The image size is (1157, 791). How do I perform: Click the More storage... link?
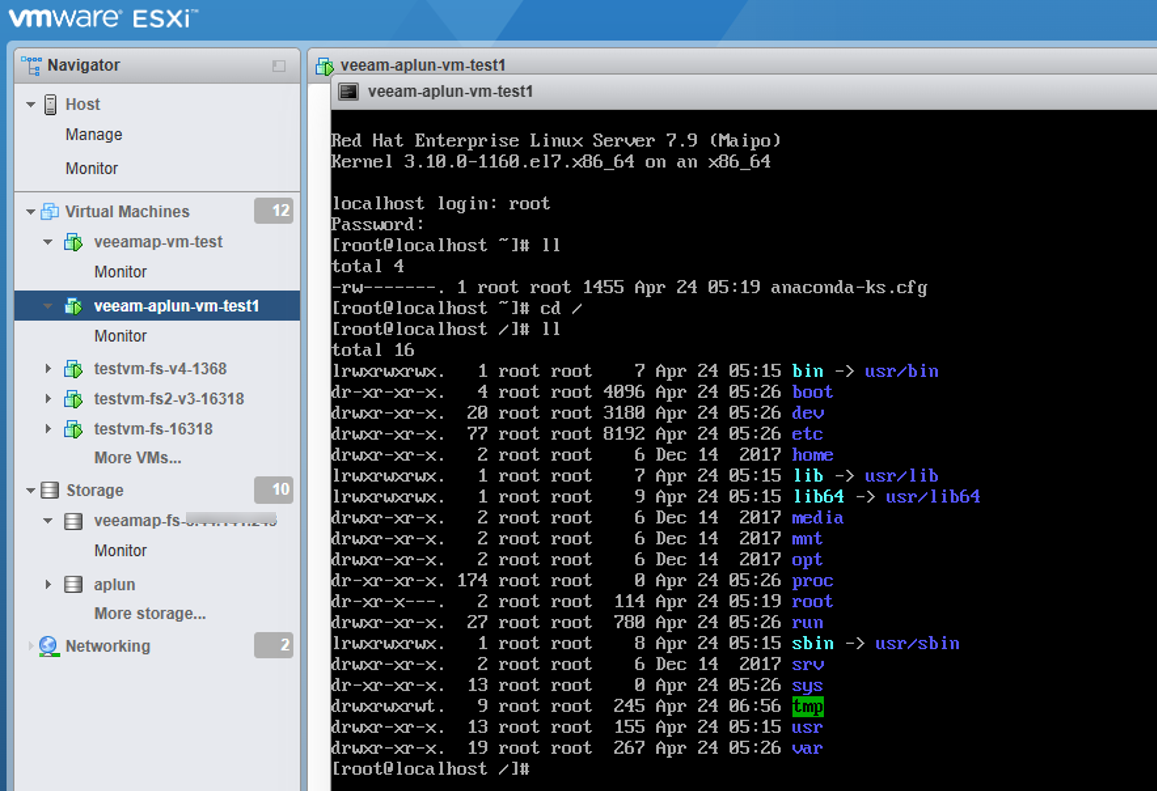[150, 614]
